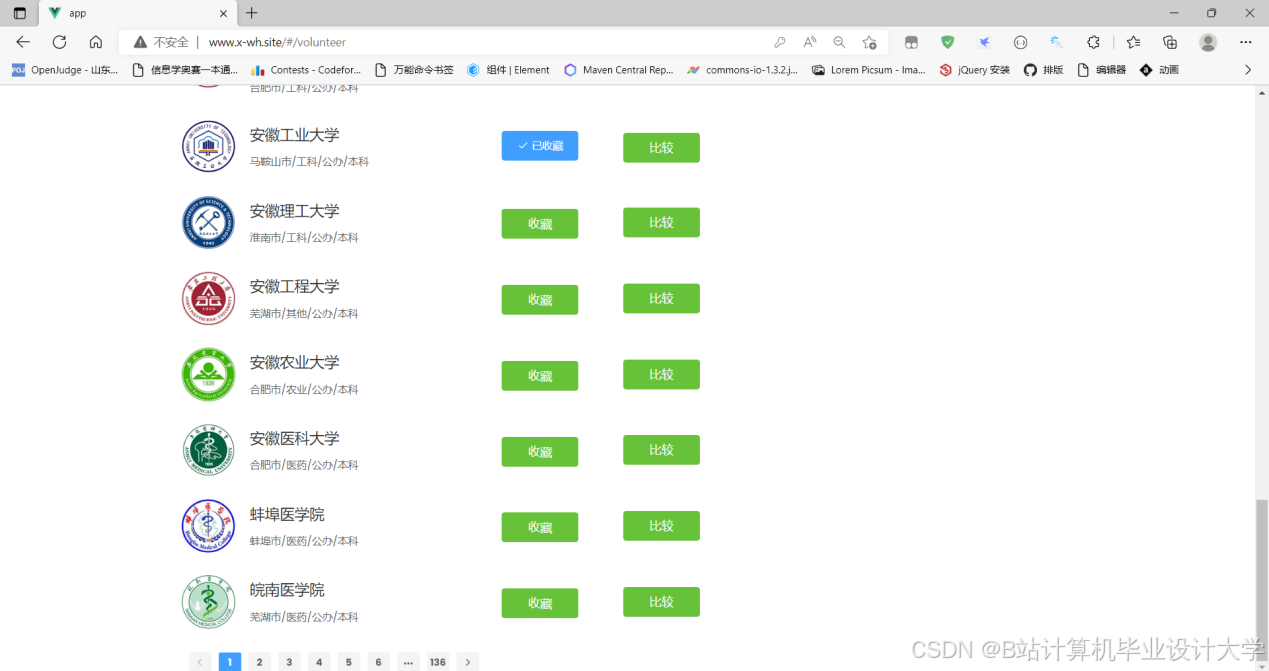
Task: Open the green shield extension icon
Action: [947, 42]
